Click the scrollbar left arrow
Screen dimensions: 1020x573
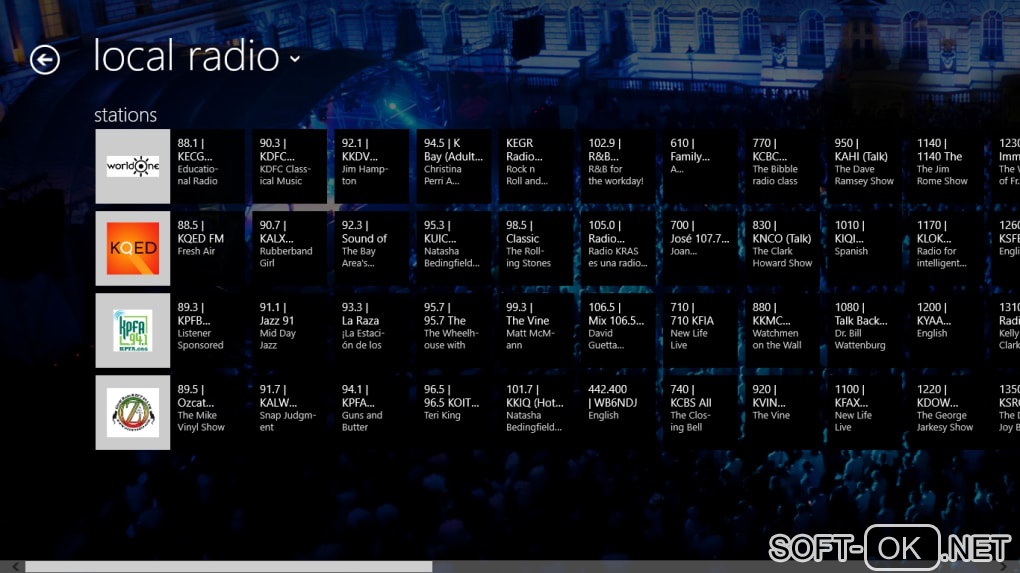(x=14, y=567)
